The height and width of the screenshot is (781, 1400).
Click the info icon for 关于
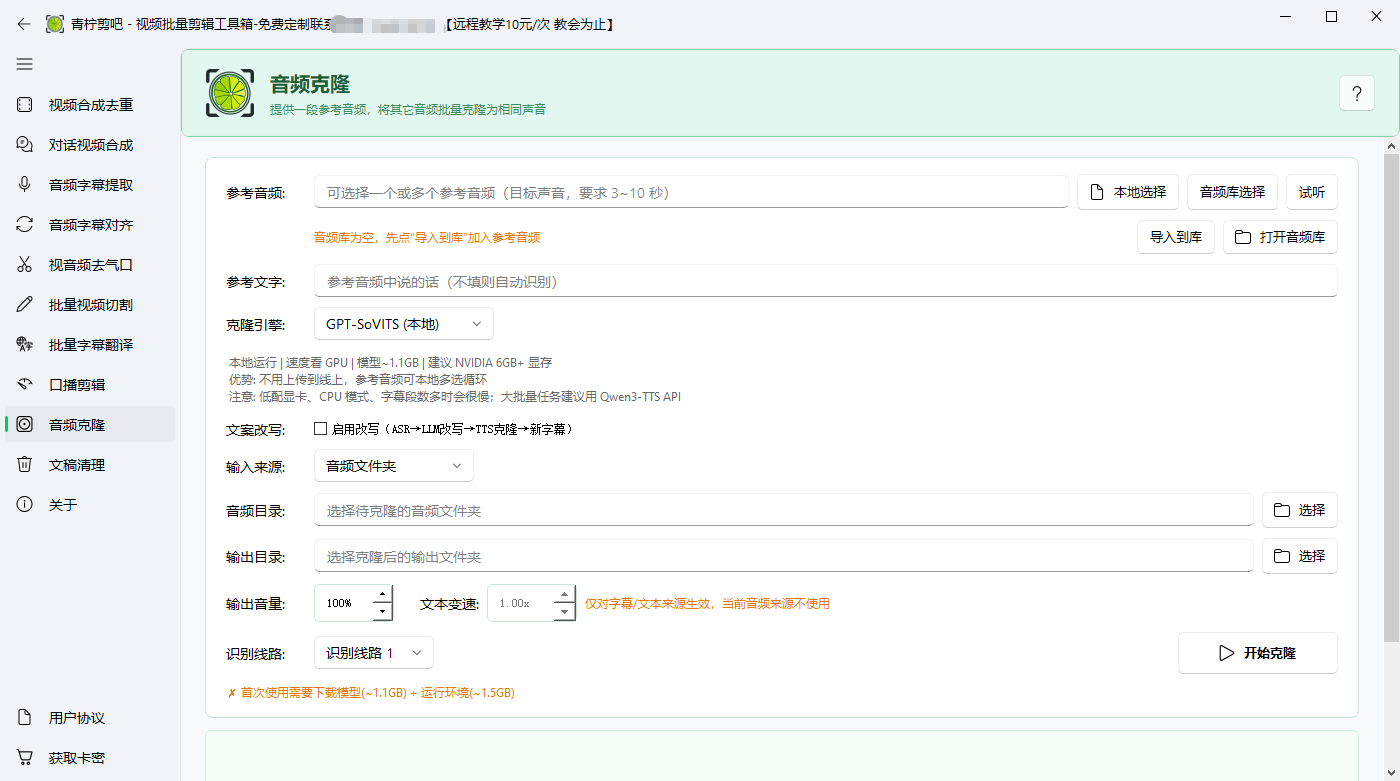25,505
